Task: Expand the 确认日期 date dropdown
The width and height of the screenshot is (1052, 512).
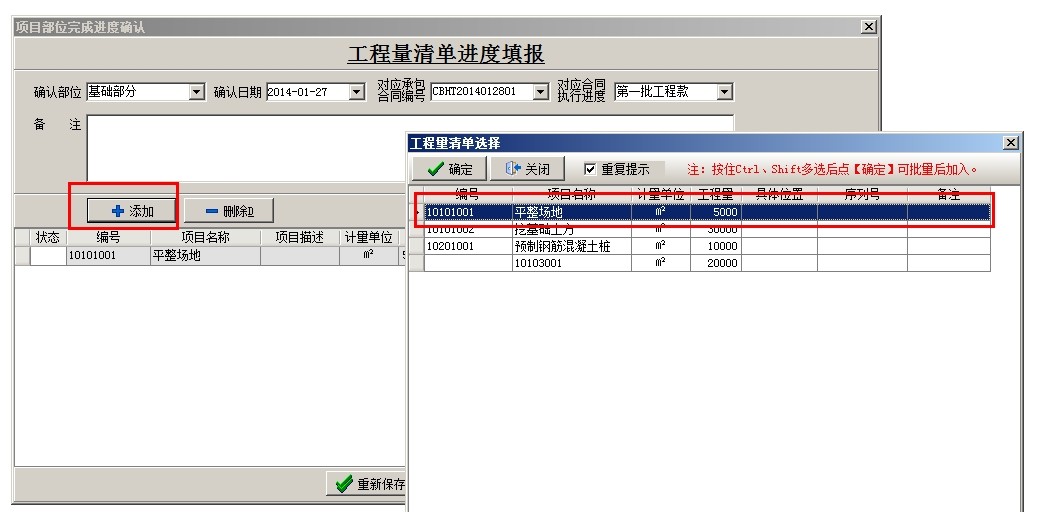Action: tap(356, 92)
